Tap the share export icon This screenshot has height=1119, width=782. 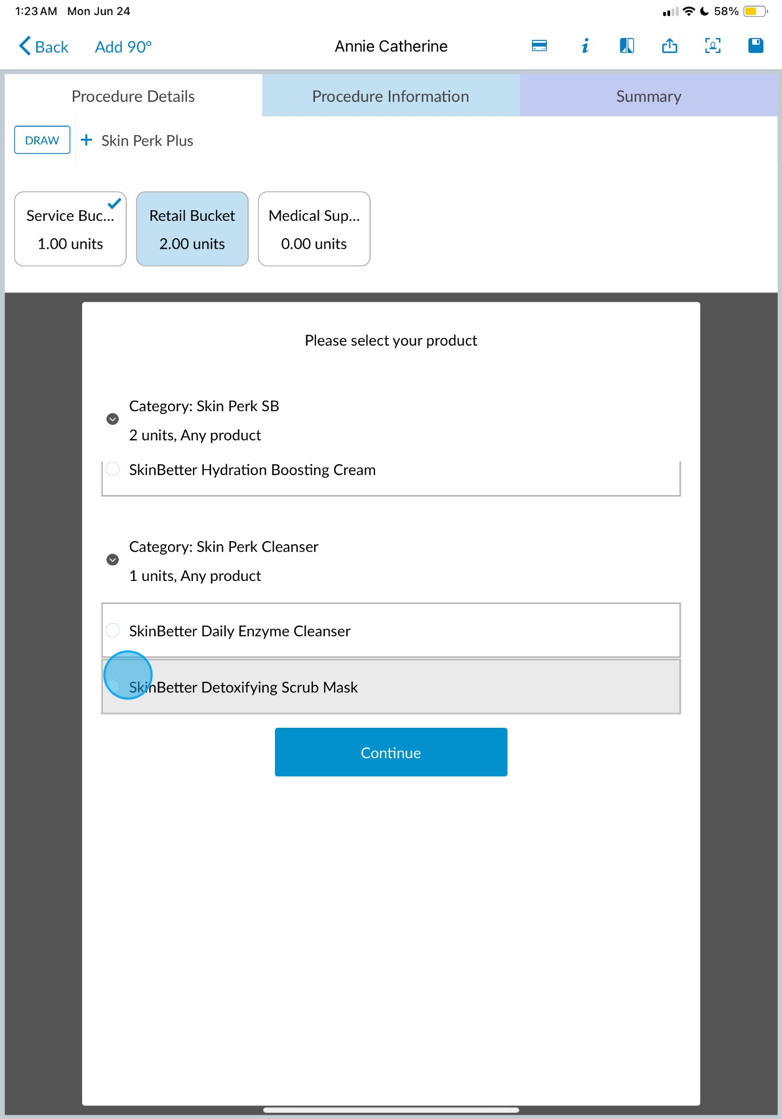(x=669, y=46)
